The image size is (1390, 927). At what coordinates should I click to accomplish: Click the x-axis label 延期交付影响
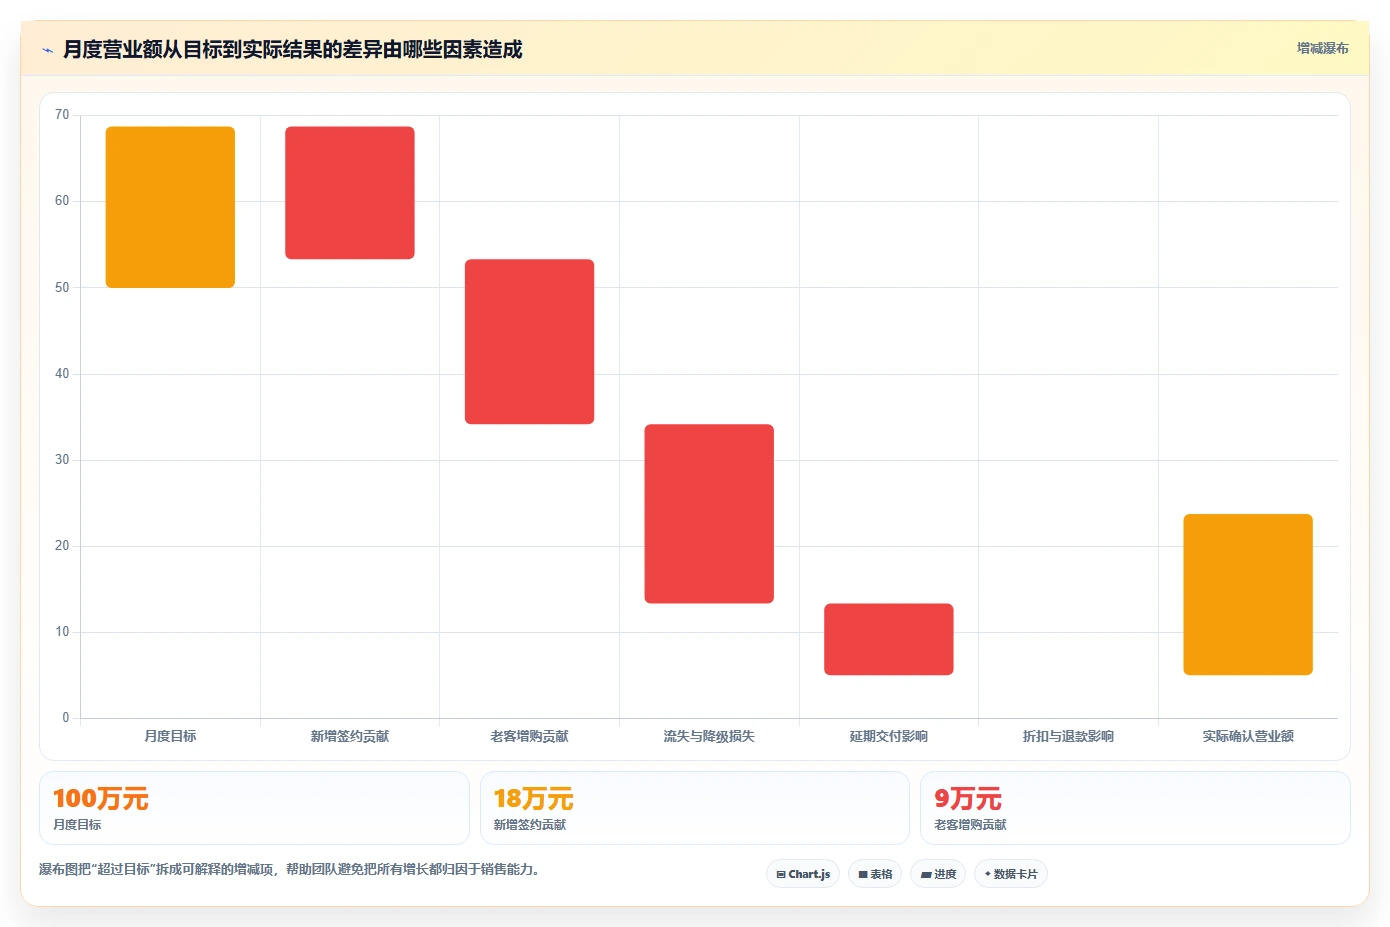pyautogui.click(x=889, y=736)
